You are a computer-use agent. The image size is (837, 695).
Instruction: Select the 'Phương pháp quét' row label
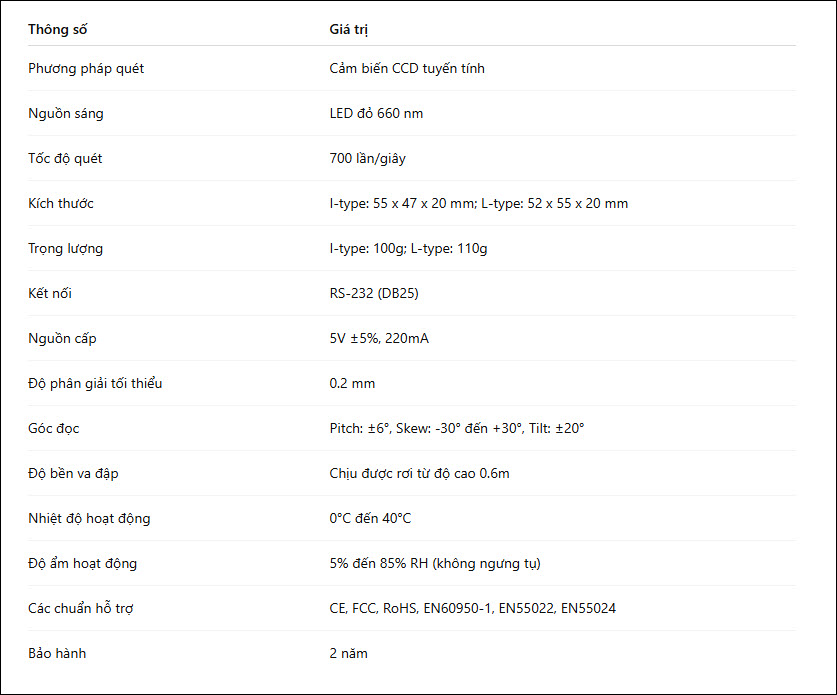click(x=86, y=68)
